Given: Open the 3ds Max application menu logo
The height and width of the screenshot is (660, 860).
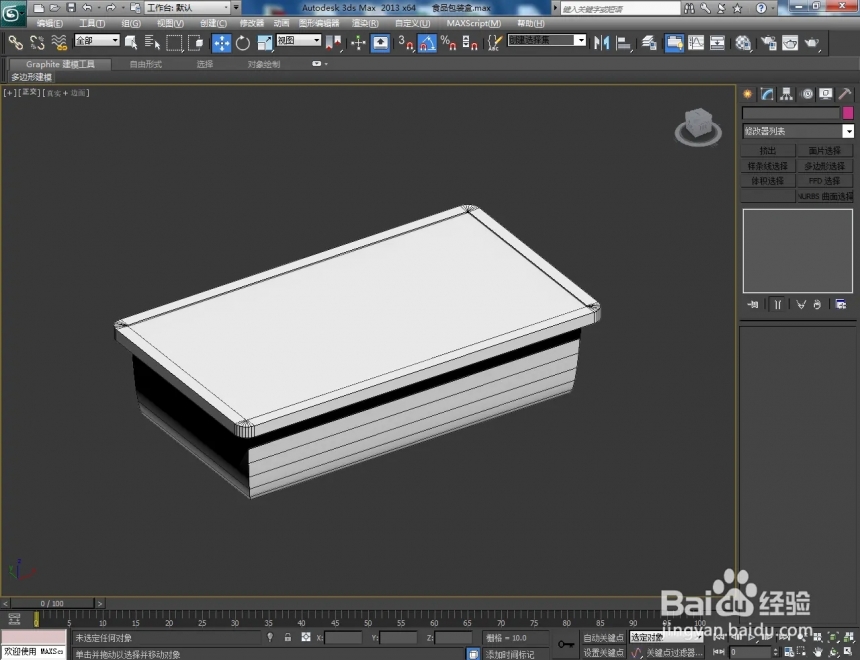Looking at the screenshot, I should (x=13, y=13).
